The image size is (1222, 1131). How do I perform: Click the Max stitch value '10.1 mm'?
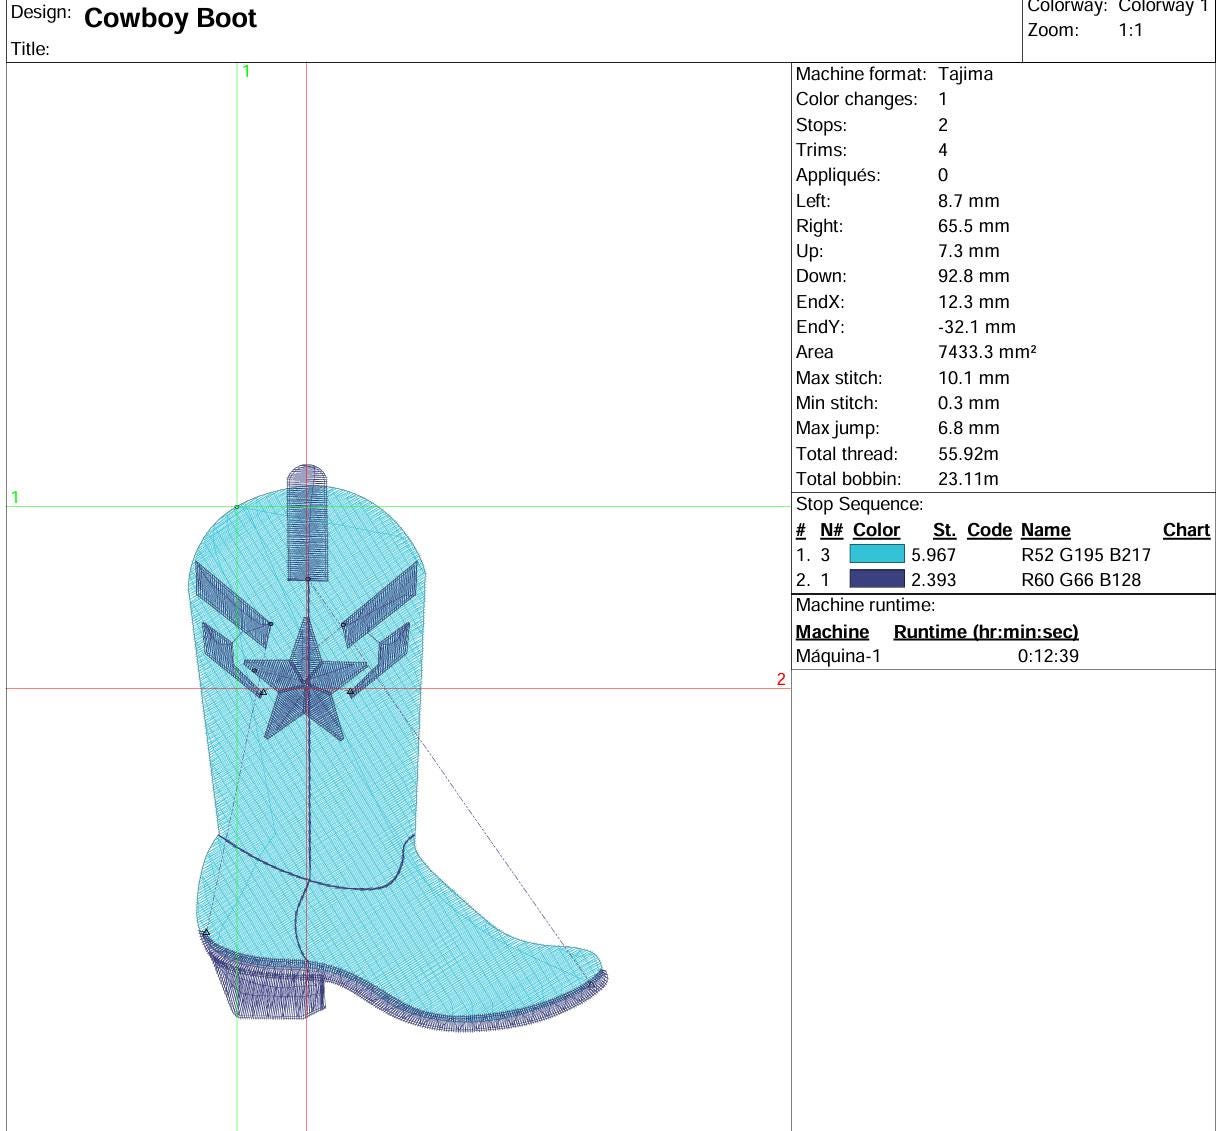click(973, 378)
